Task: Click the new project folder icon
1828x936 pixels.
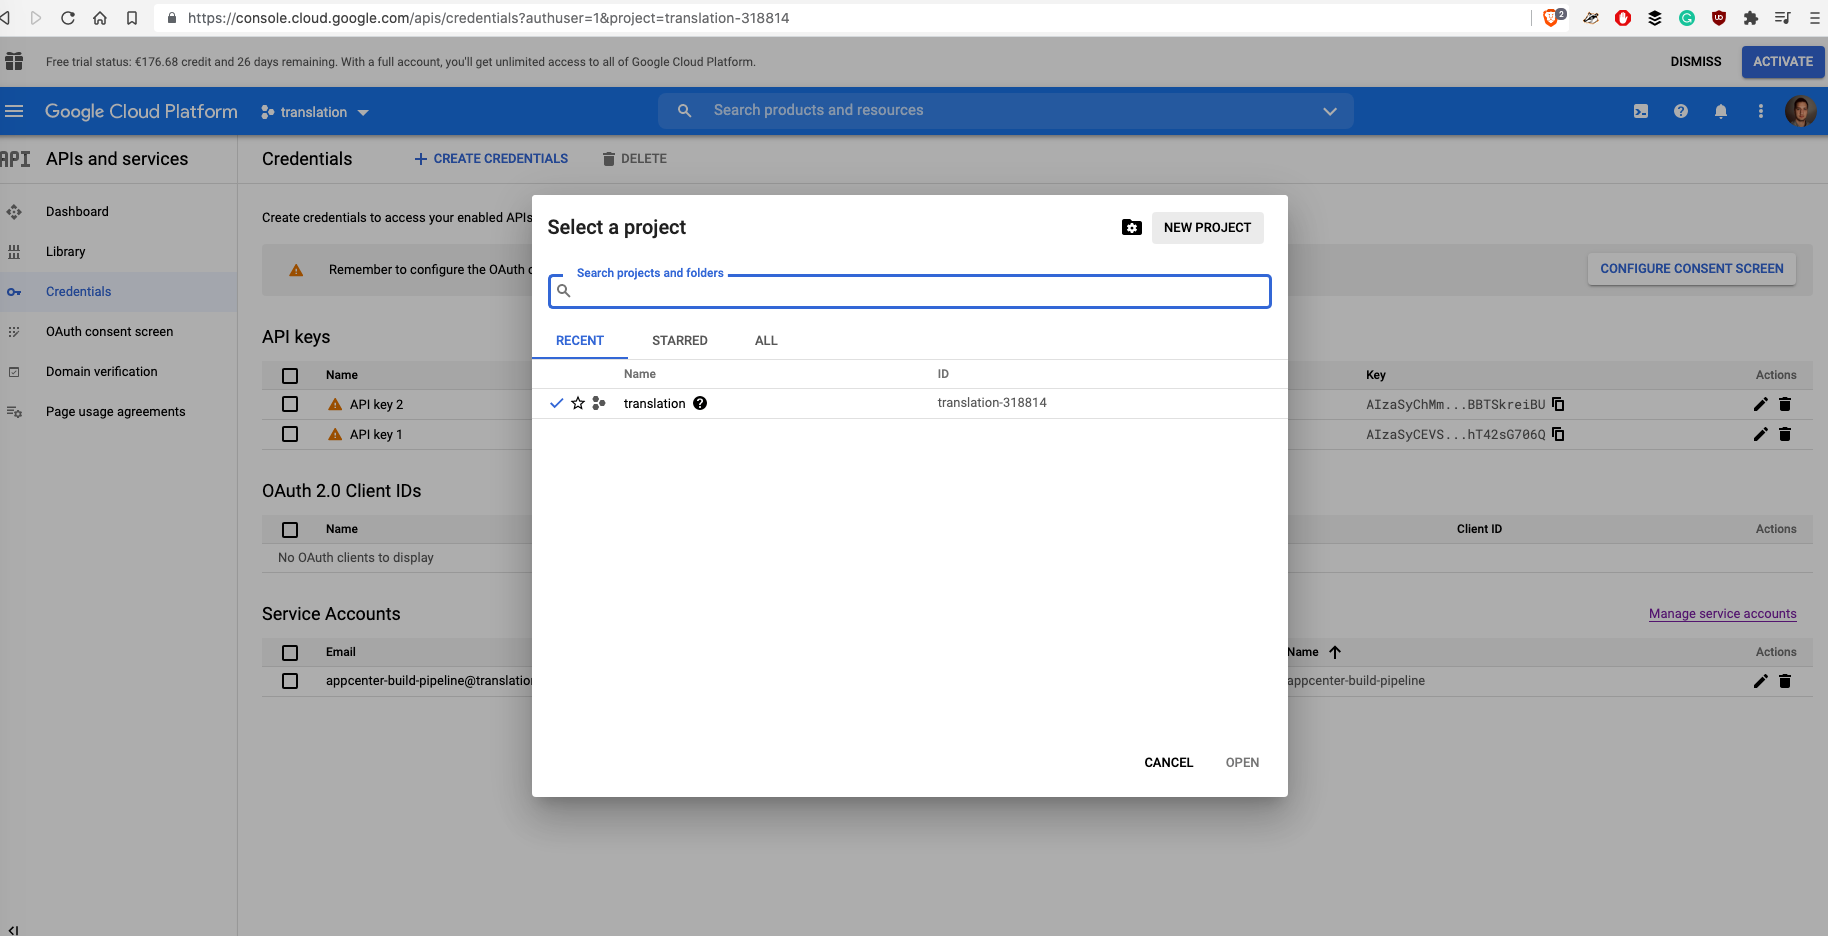Action: pos(1132,228)
